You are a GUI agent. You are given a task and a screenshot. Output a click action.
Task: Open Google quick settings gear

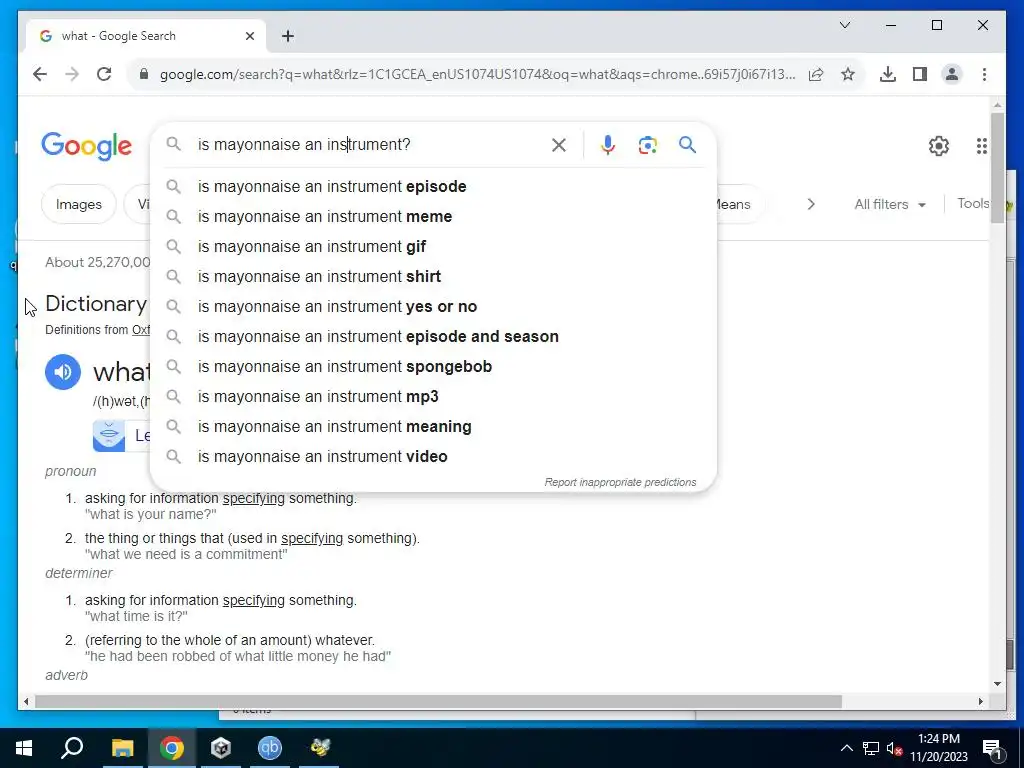tap(938, 146)
